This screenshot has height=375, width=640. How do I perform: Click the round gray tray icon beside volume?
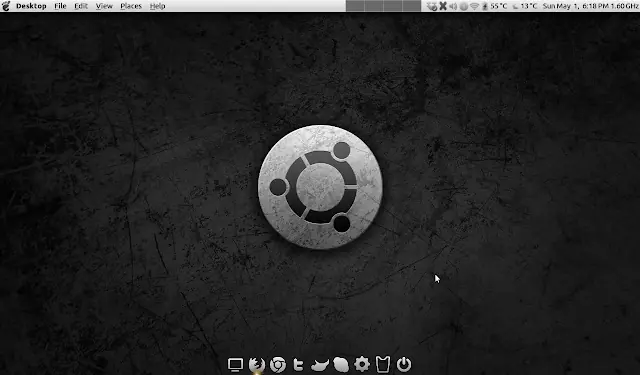pos(464,6)
